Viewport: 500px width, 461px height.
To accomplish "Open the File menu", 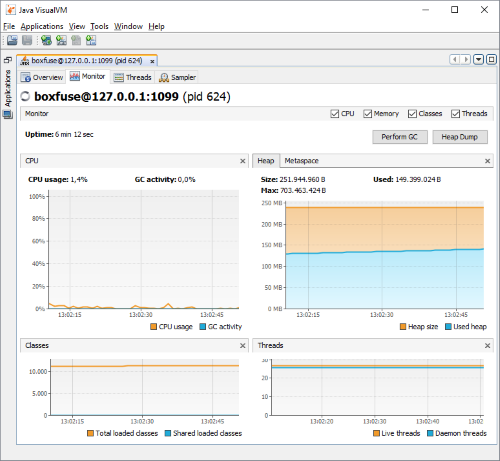I will click(9, 26).
